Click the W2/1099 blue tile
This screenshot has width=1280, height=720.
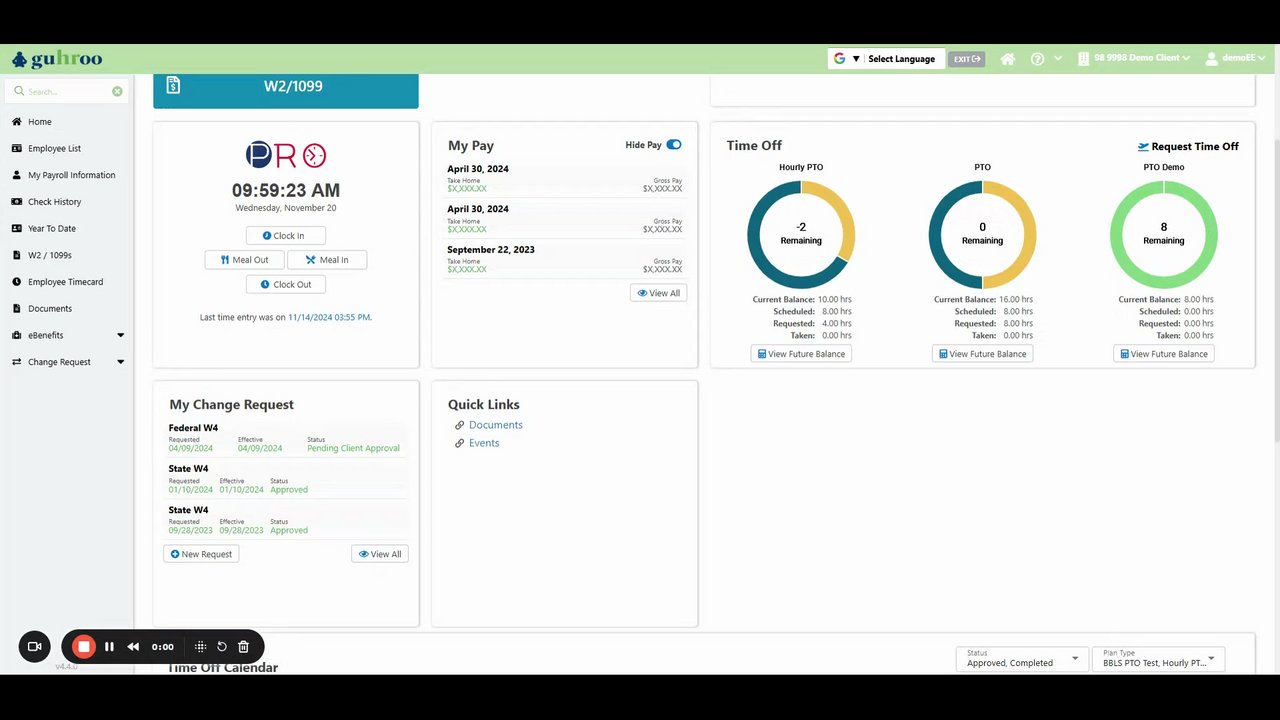(x=286, y=90)
